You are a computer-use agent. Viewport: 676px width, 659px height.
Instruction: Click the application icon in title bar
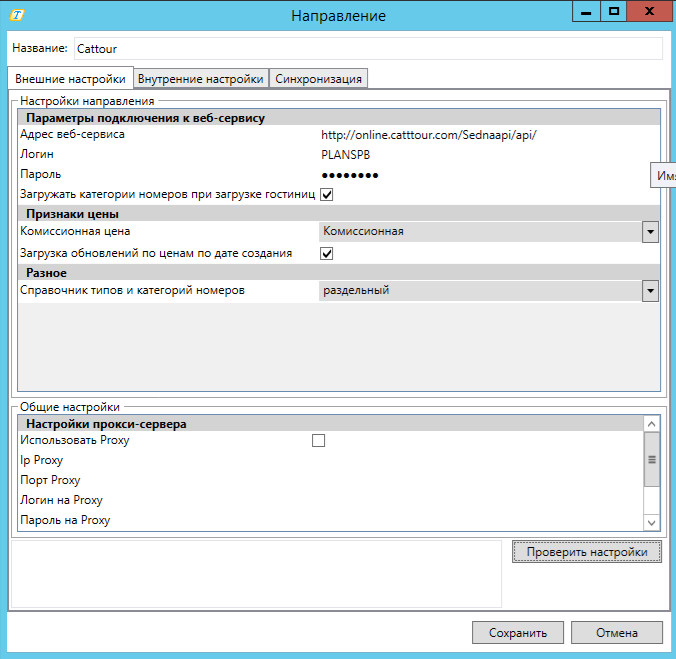[17, 15]
